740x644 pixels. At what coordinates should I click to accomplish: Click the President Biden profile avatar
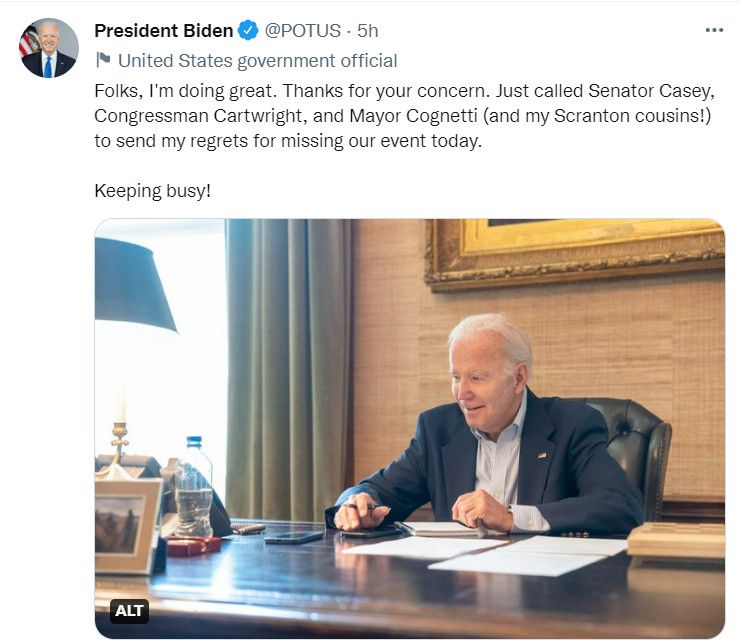point(49,48)
